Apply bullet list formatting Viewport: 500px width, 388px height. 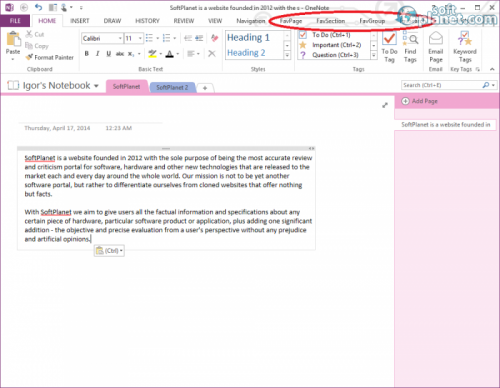coord(149,38)
